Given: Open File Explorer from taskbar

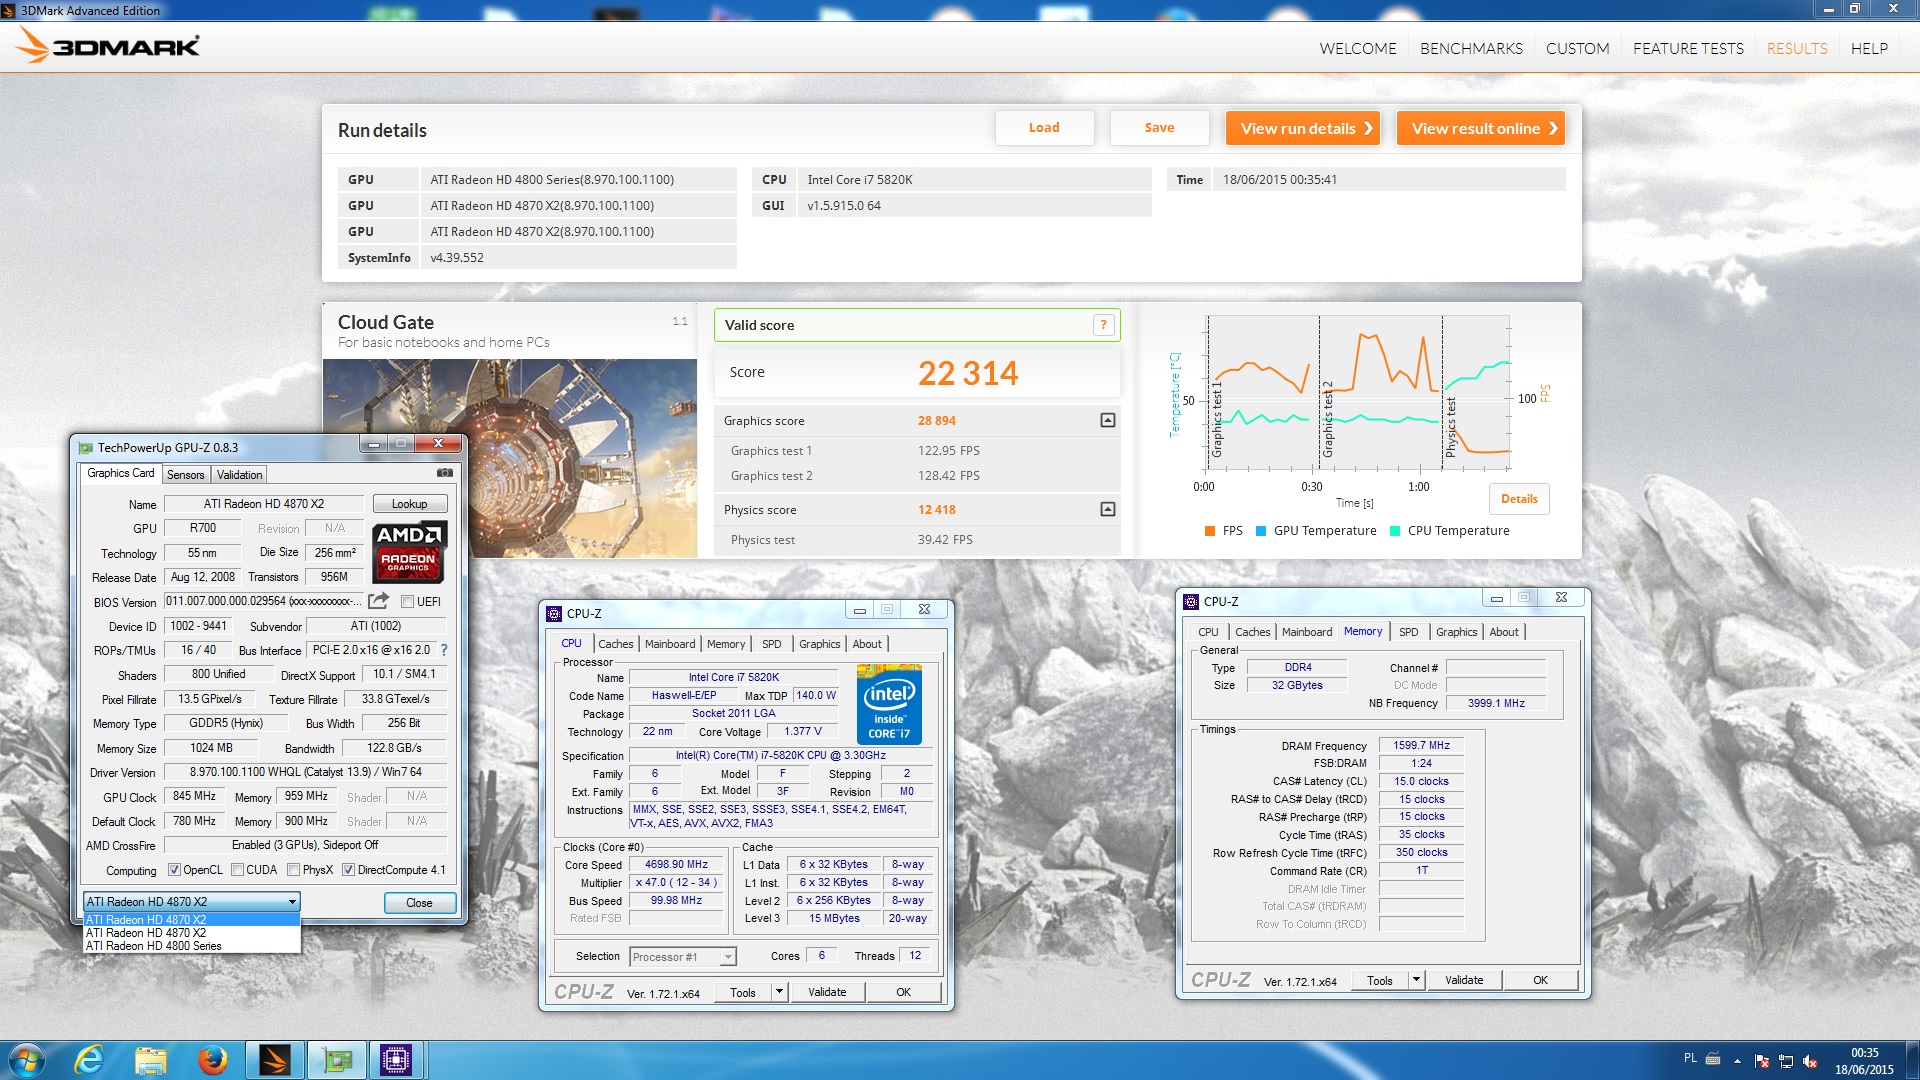Looking at the screenshot, I should [150, 1060].
